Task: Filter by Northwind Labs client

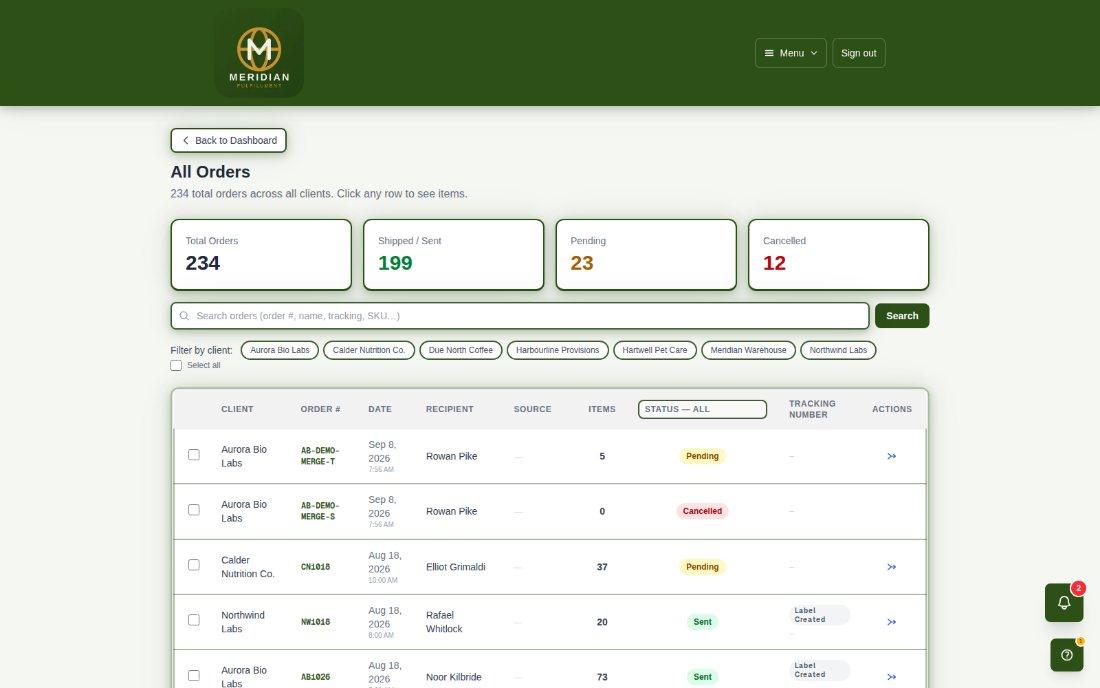Action: (838, 351)
